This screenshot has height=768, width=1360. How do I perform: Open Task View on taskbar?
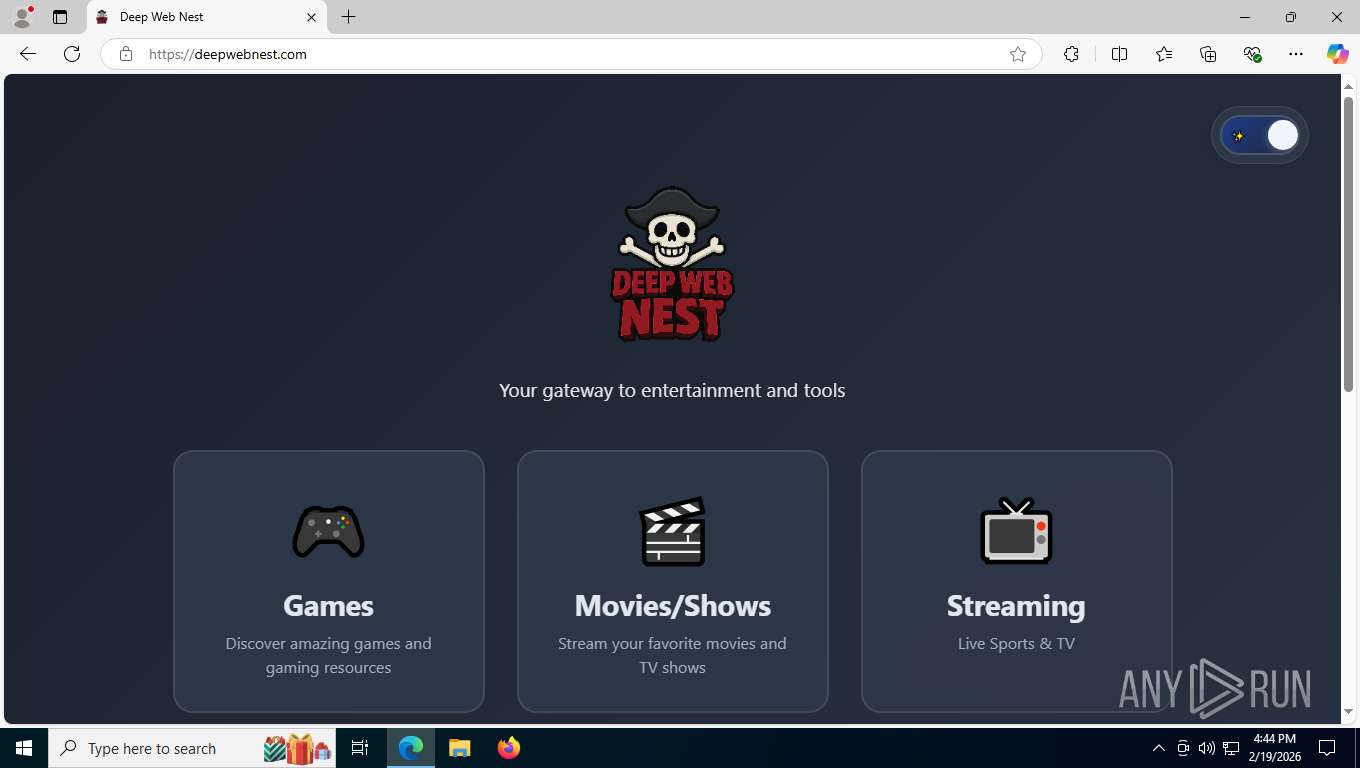pyautogui.click(x=360, y=748)
